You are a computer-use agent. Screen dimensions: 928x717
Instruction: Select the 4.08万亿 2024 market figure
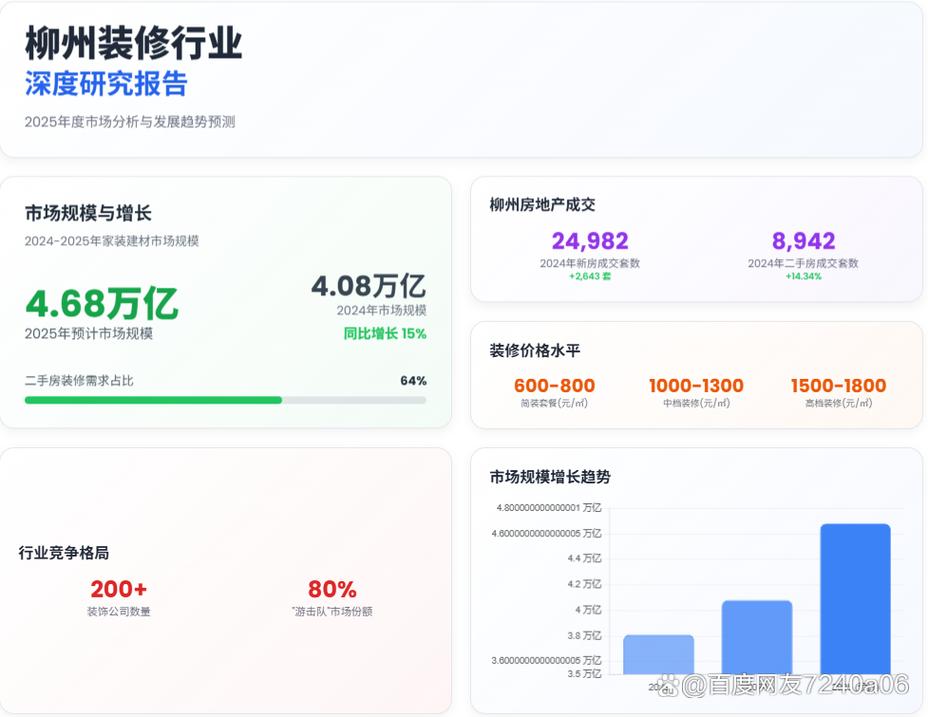pyautogui.click(x=368, y=286)
